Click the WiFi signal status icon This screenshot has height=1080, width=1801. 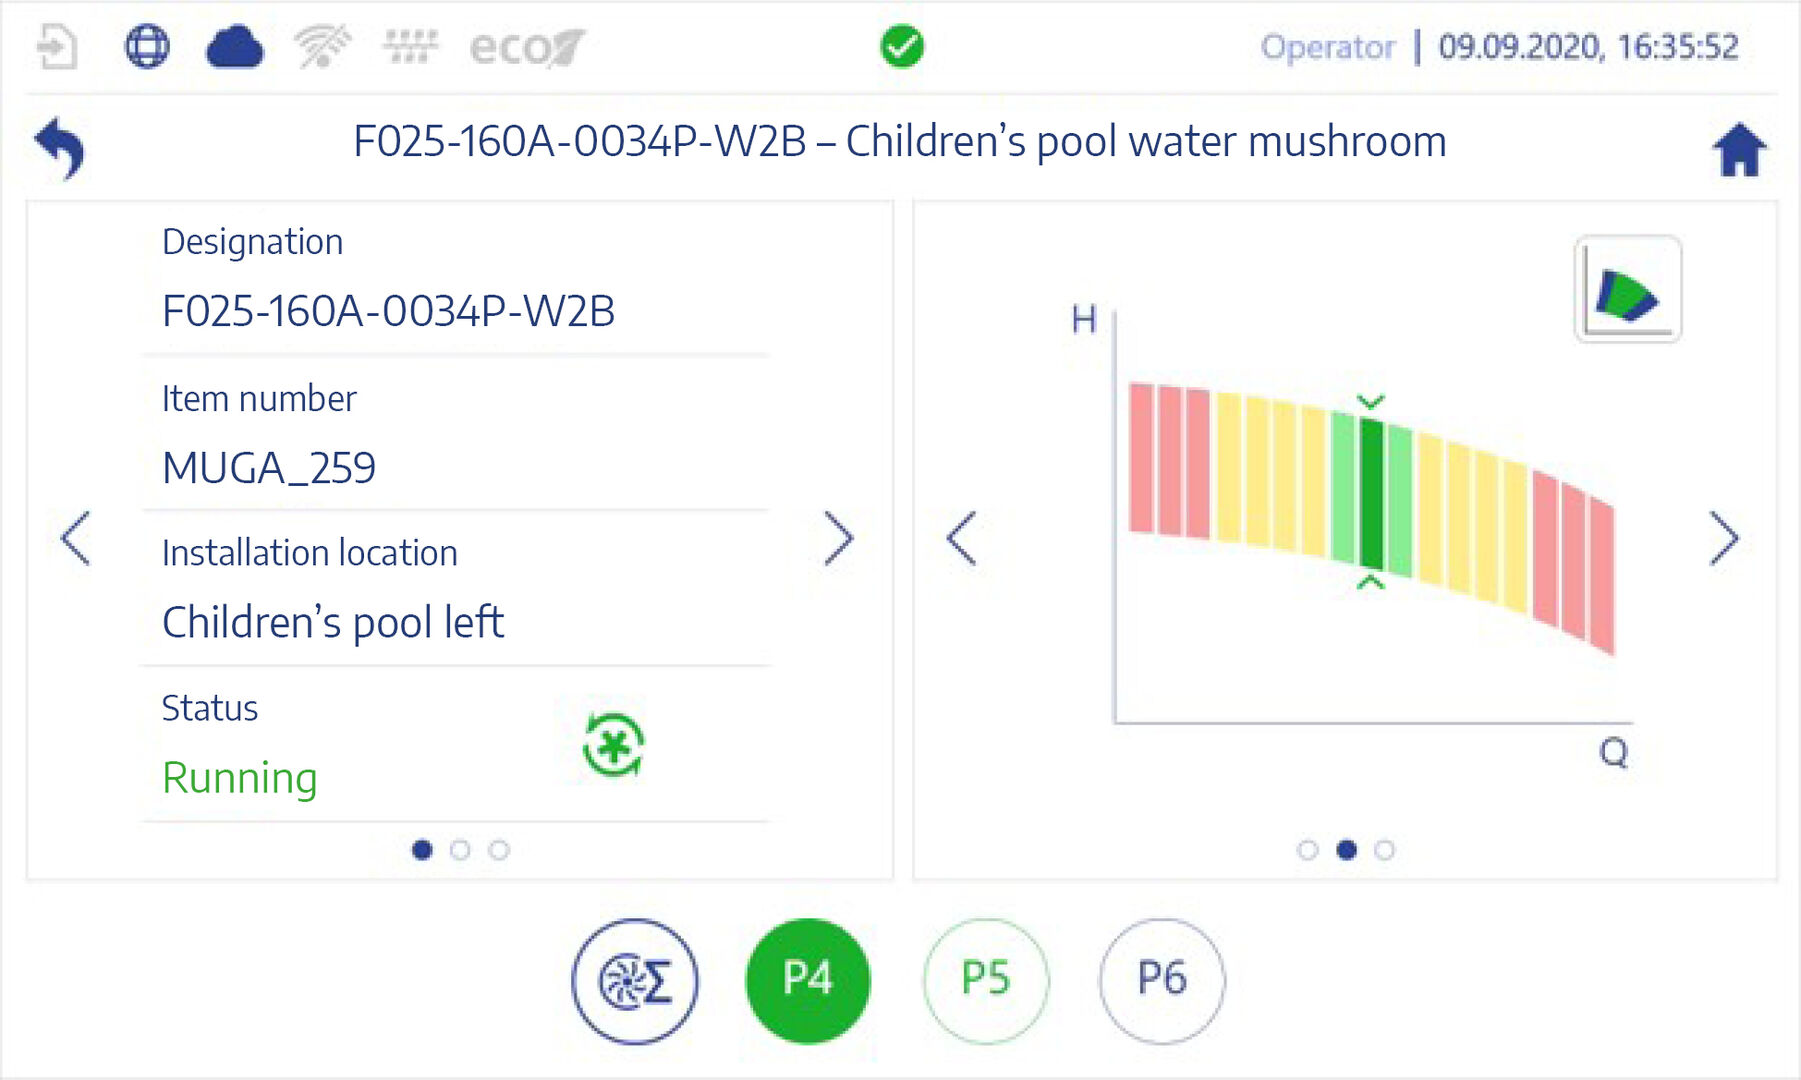click(323, 47)
